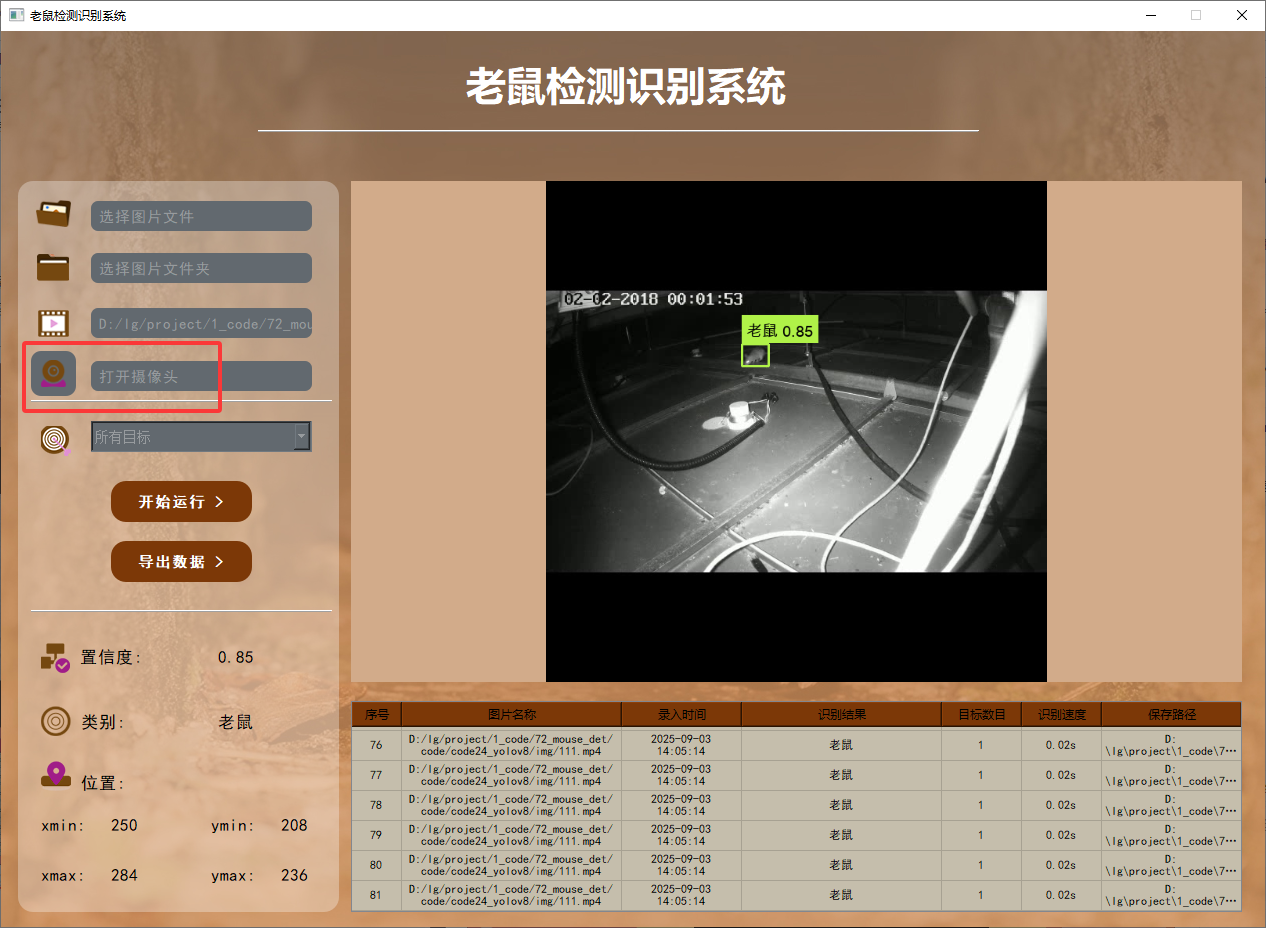This screenshot has width=1266, height=928.
Task: Open the 所有目标 dropdown
Action: point(201,436)
